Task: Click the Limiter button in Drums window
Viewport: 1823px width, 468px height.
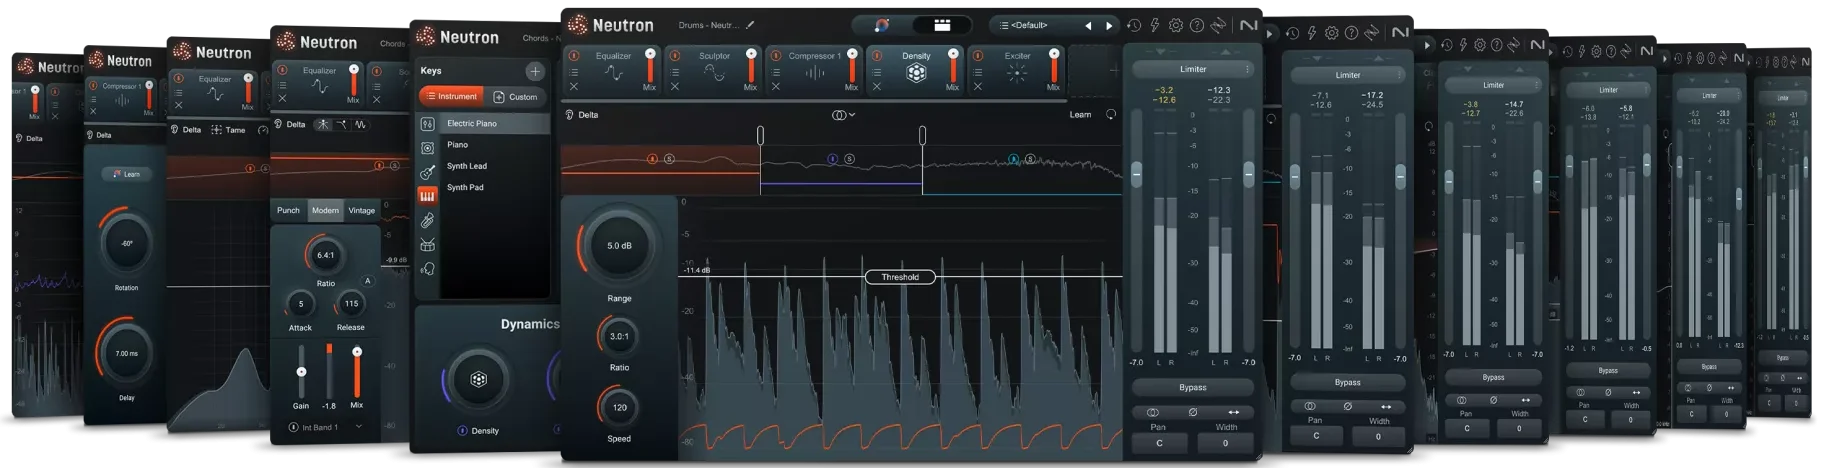Action: click(1192, 69)
